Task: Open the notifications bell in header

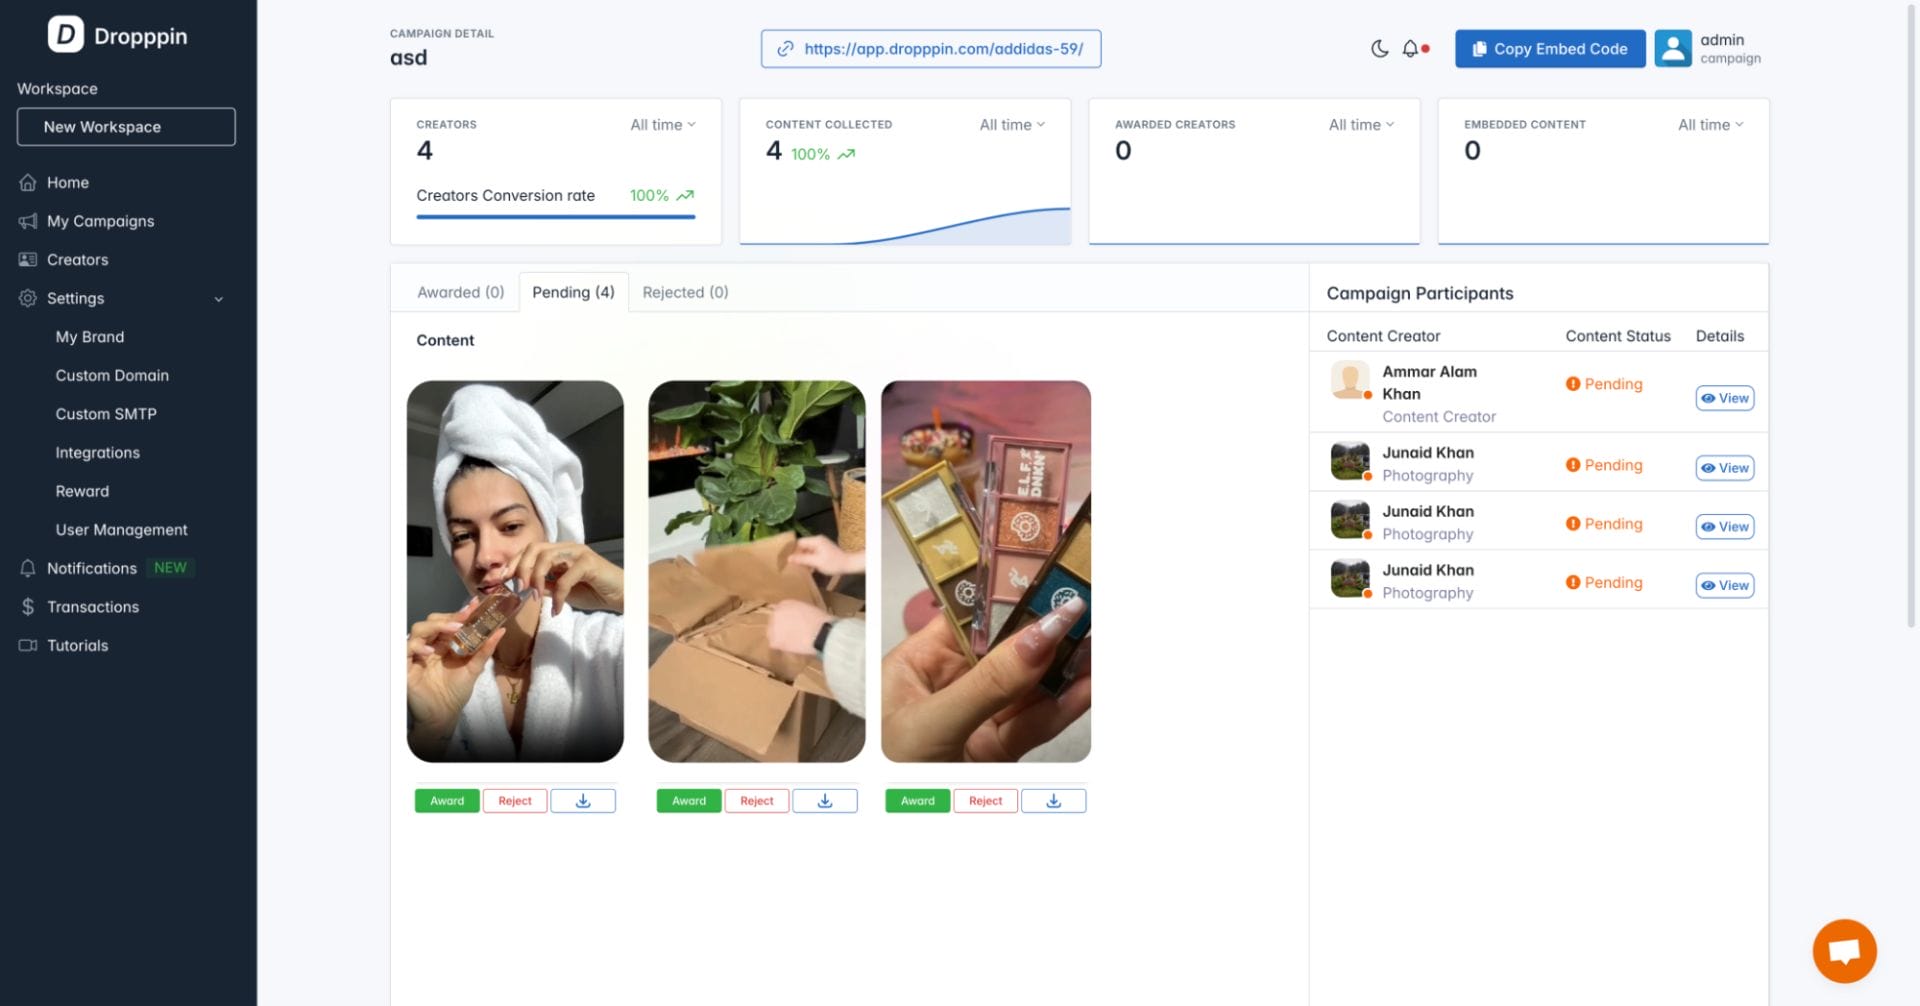Action: click(1410, 49)
